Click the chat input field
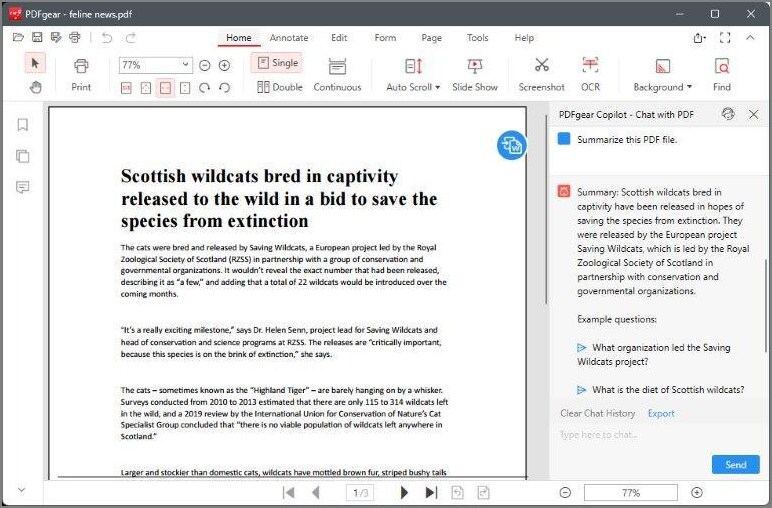This screenshot has height=508, width=772. 655,435
